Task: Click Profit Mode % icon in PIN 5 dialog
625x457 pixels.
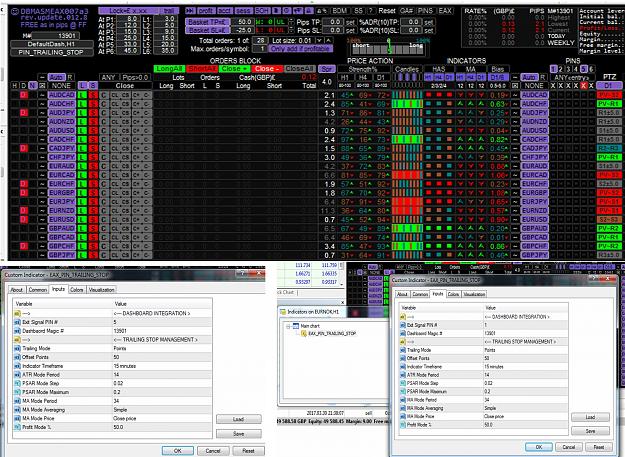Action: (17, 427)
